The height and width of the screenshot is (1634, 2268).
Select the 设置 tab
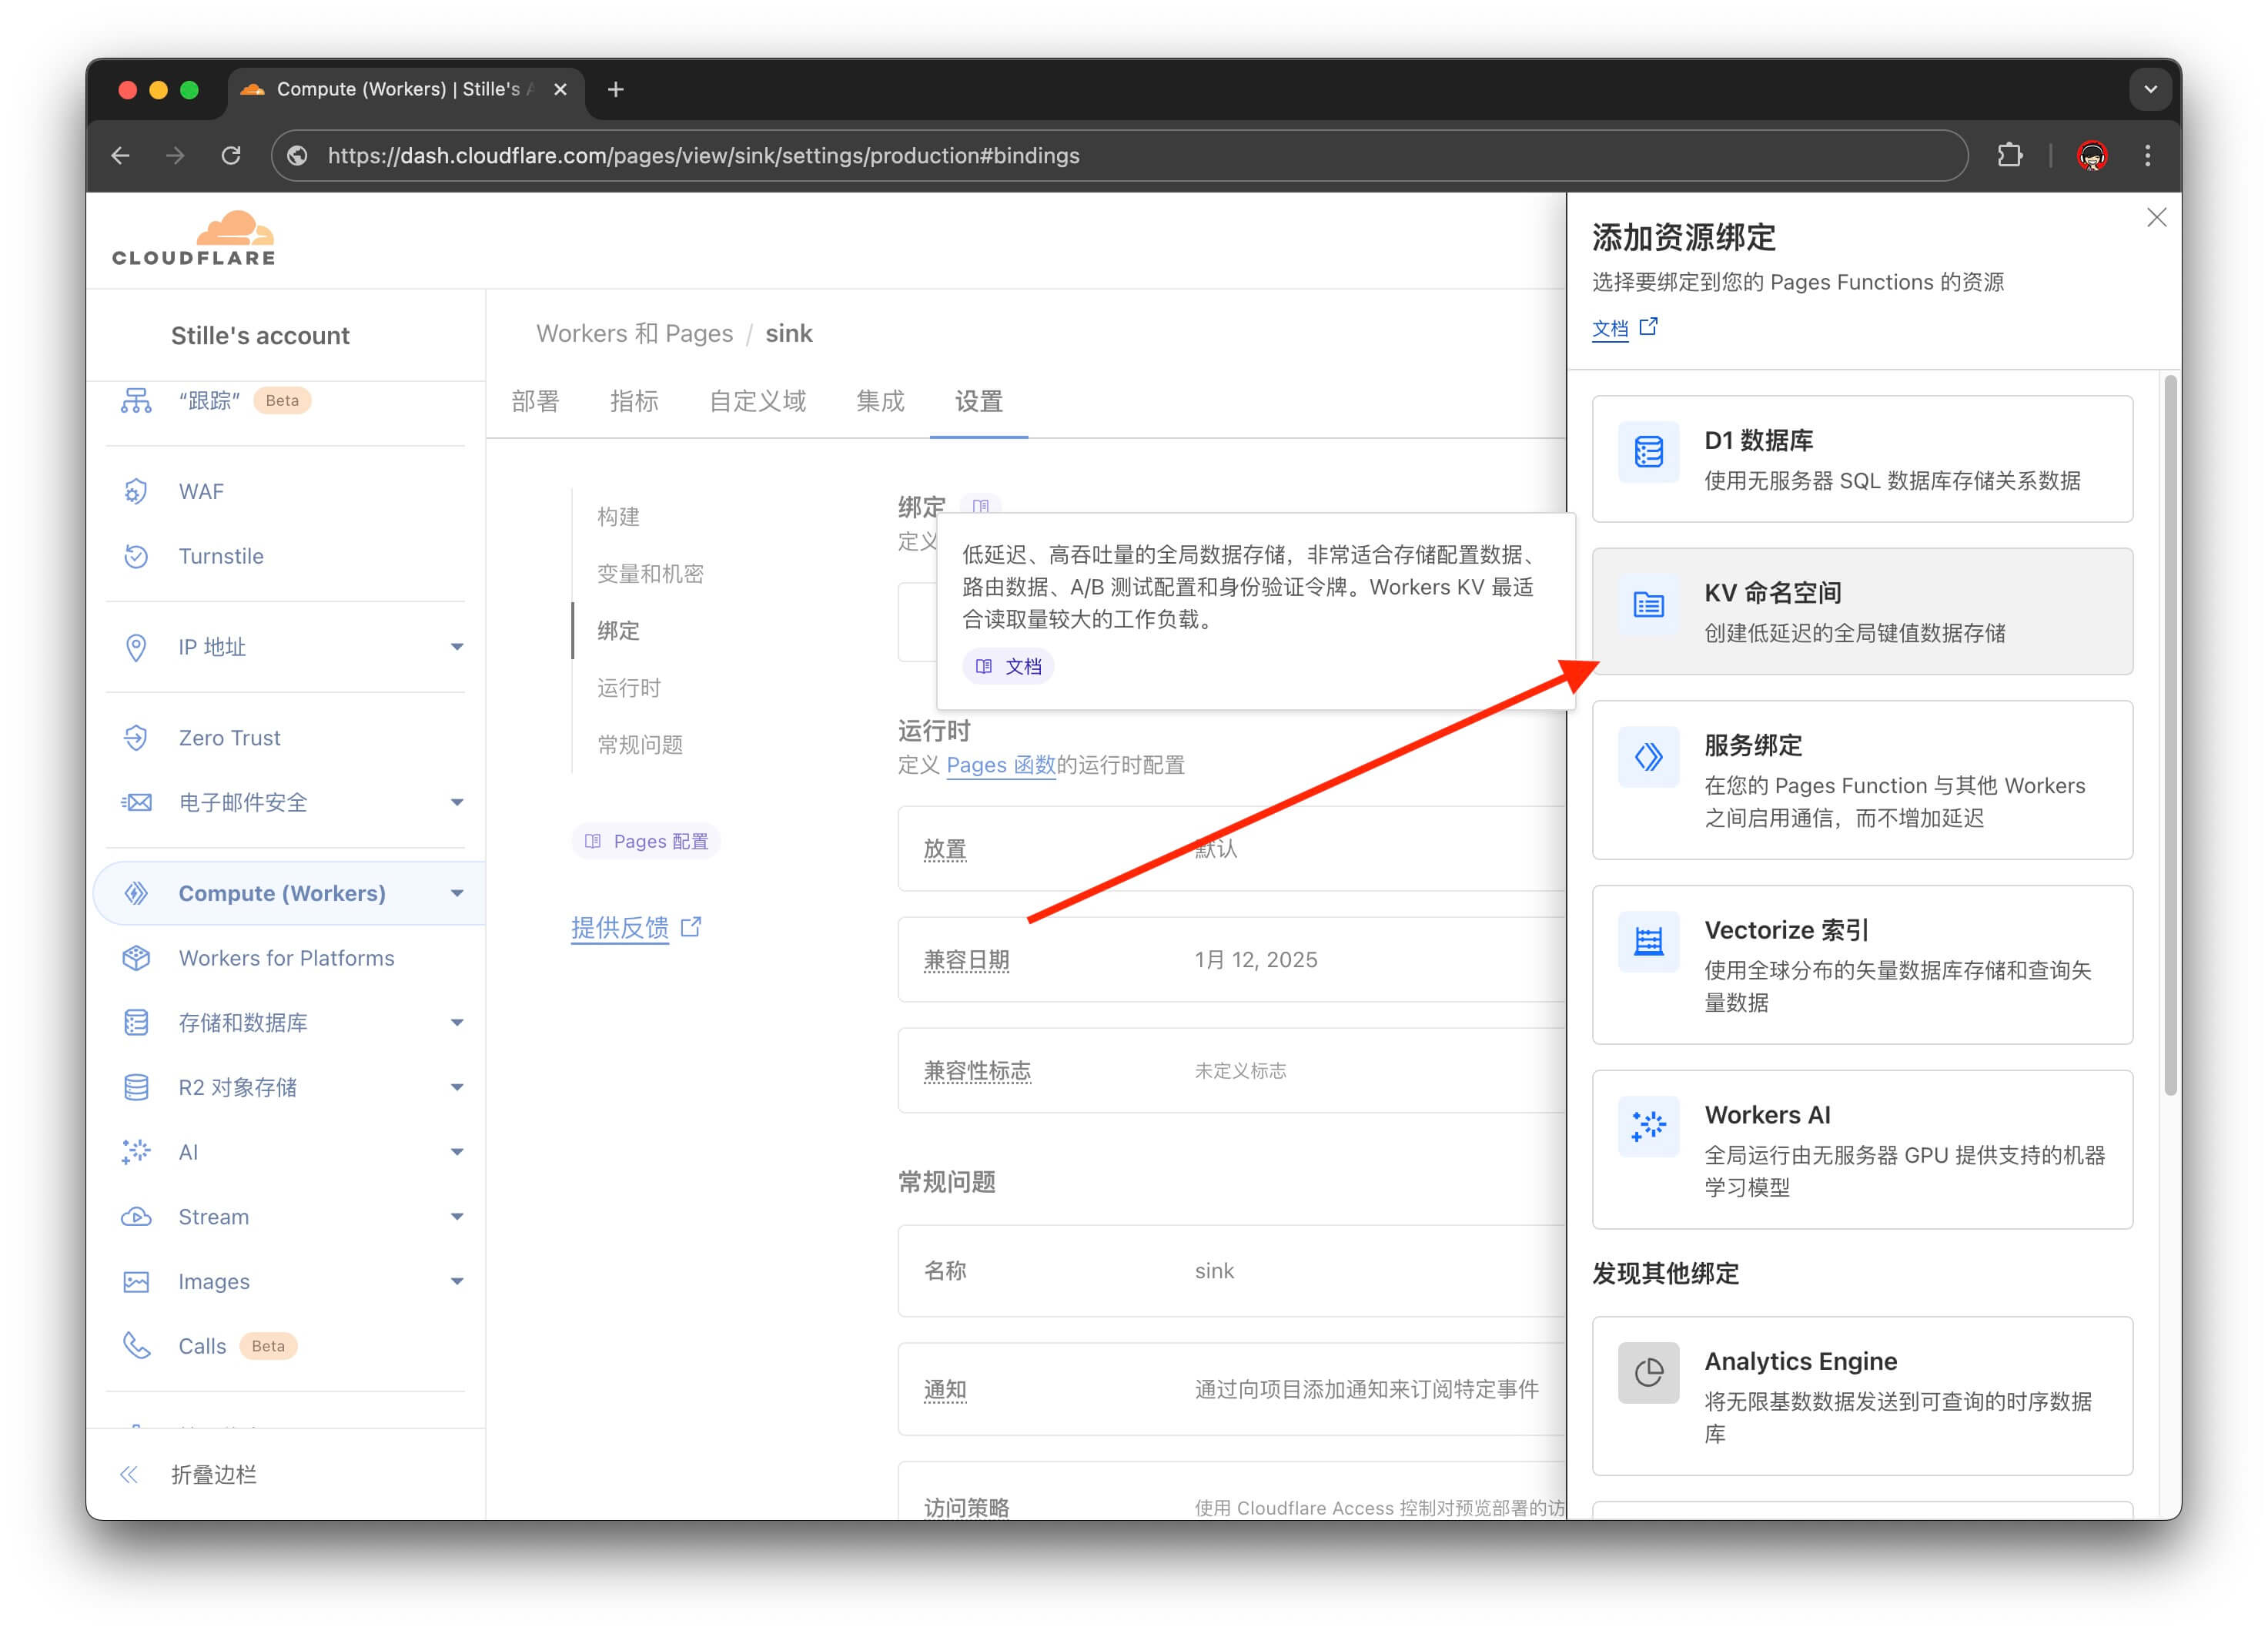coord(978,401)
